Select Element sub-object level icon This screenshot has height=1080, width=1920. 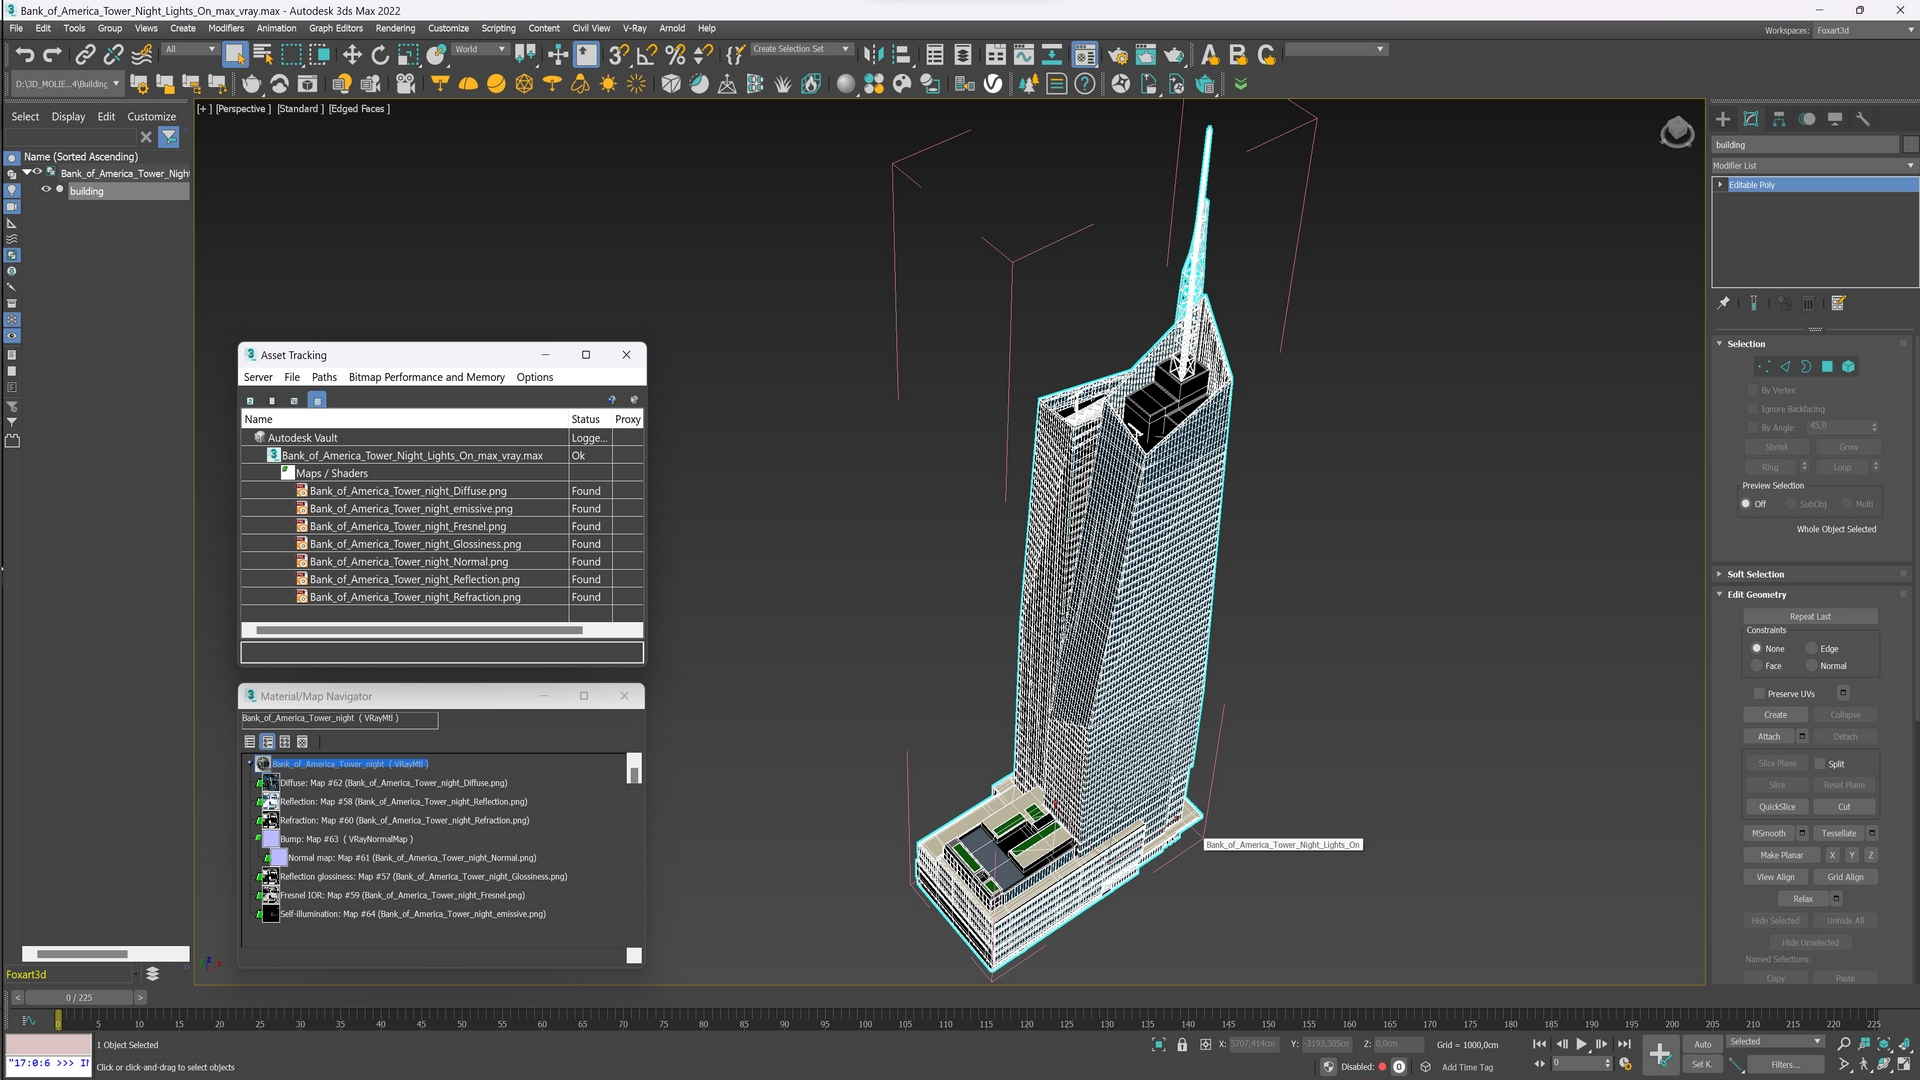tap(1848, 367)
